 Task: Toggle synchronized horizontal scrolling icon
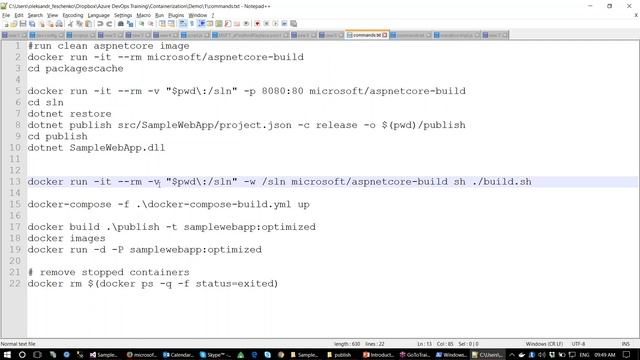coord(171,24)
